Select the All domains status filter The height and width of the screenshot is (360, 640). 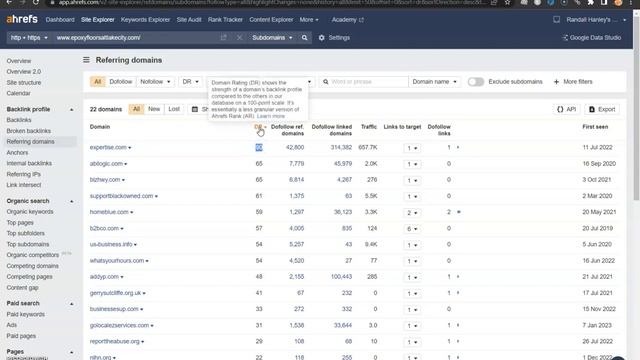(x=136, y=109)
